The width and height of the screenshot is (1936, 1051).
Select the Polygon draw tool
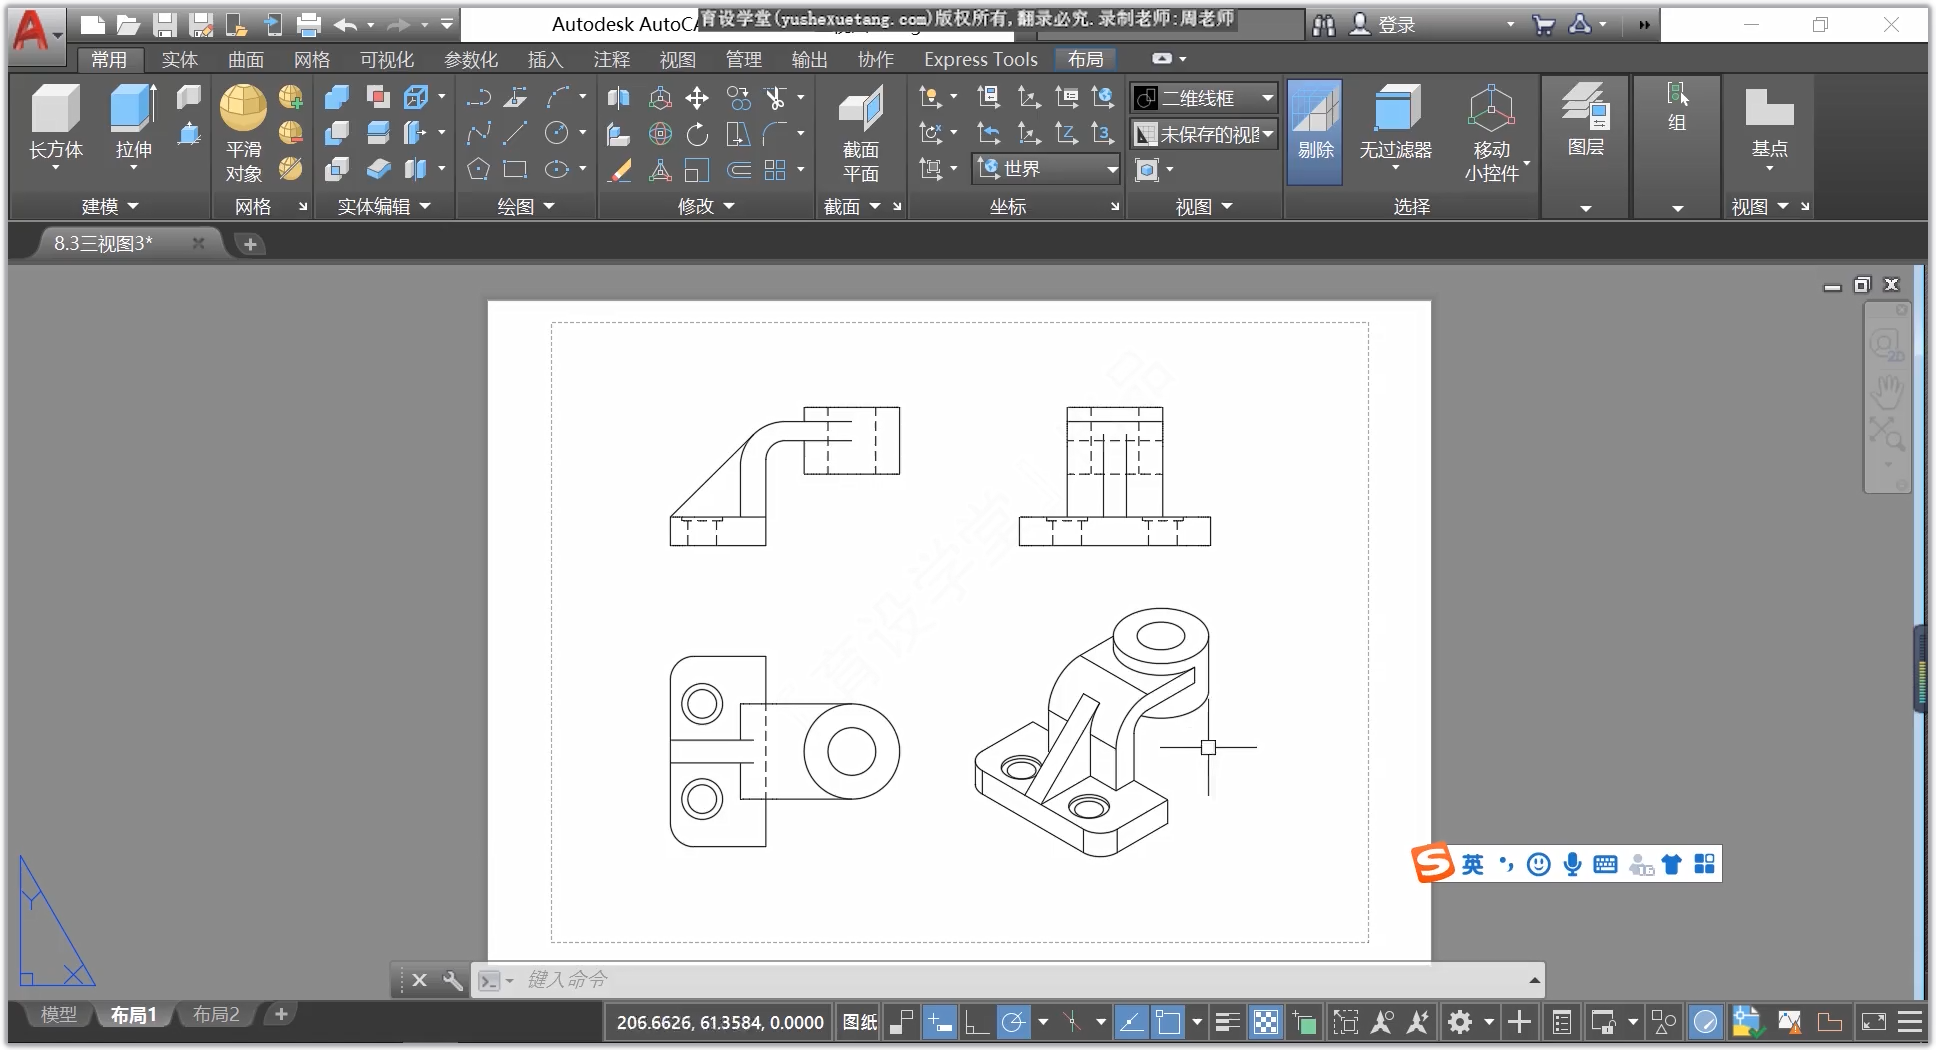[478, 169]
